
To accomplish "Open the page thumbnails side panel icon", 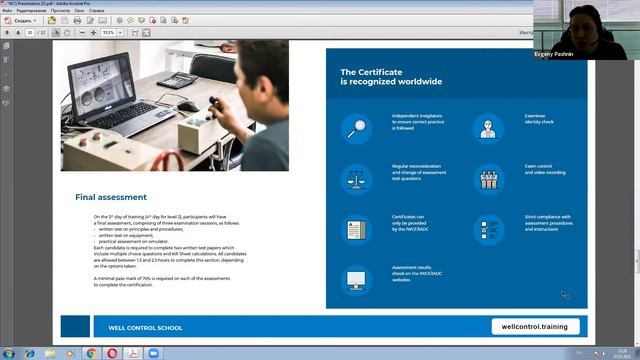I will click(x=6, y=46).
